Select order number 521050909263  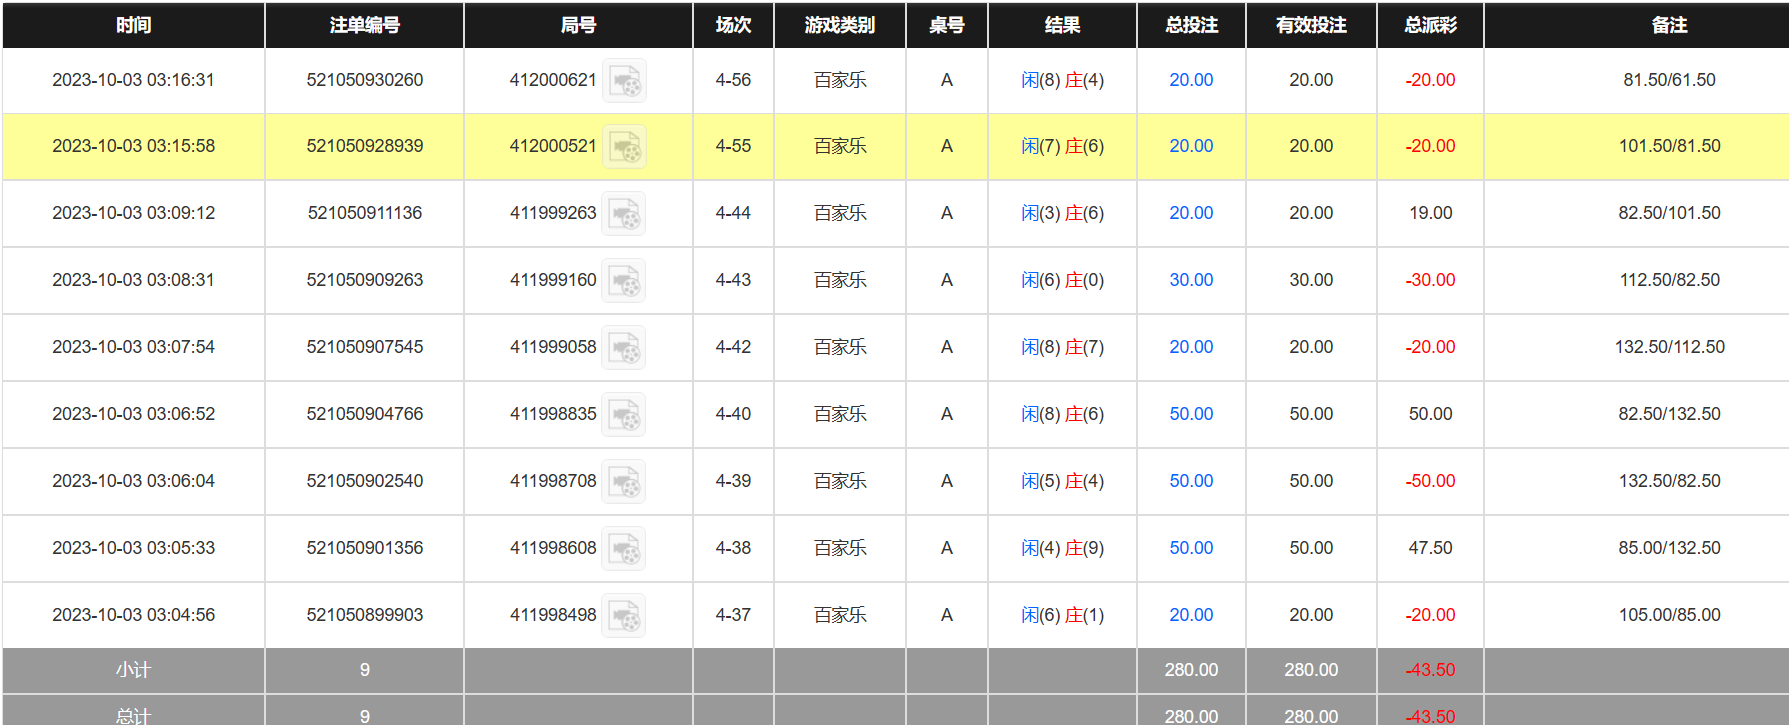tap(365, 280)
